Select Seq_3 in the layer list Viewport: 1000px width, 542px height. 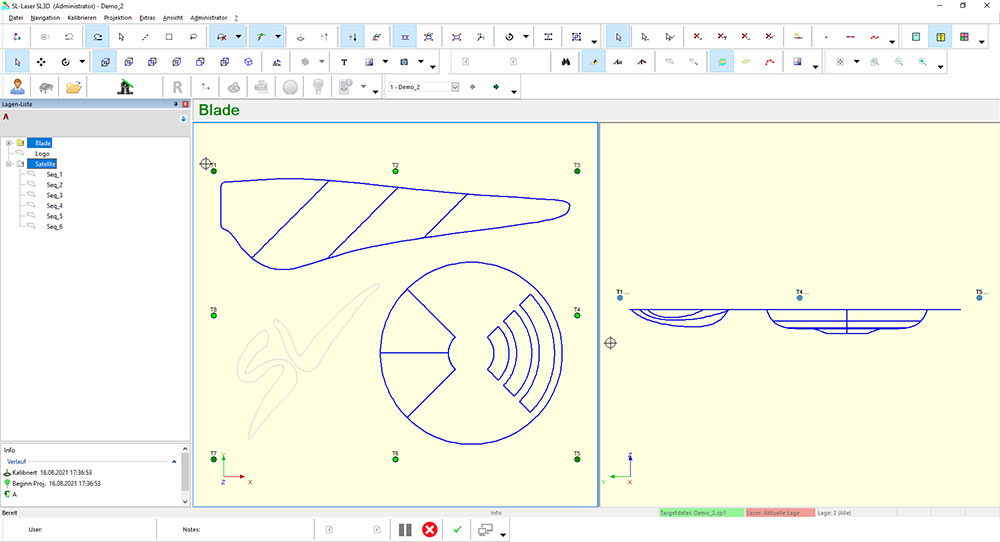(54, 195)
